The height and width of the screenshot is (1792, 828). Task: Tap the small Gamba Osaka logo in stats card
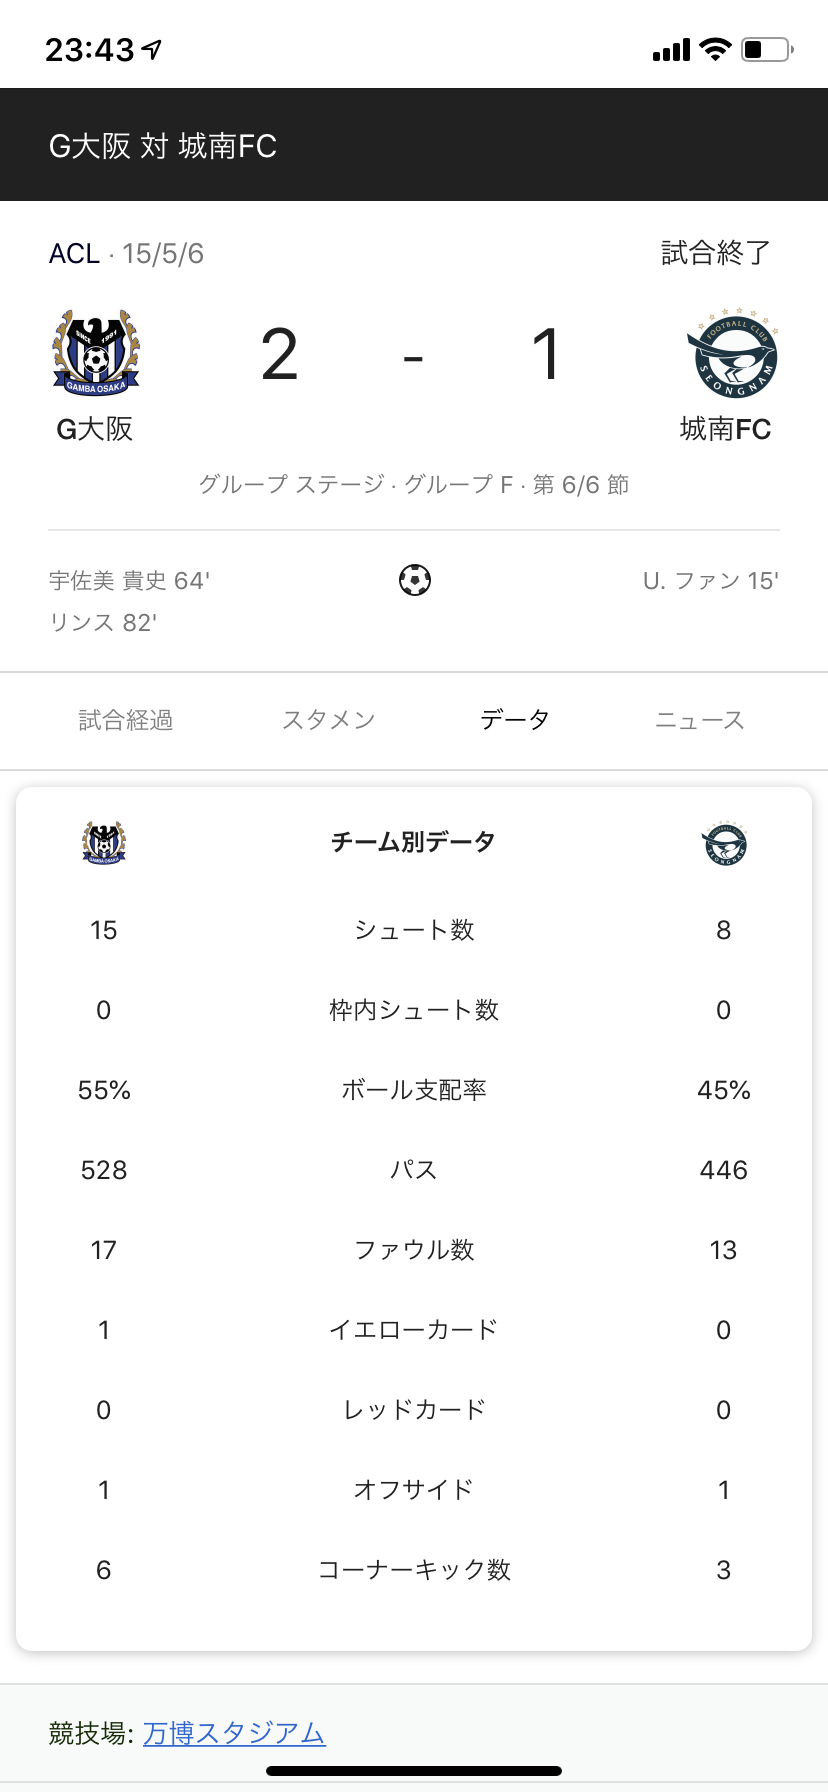click(104, 842)
